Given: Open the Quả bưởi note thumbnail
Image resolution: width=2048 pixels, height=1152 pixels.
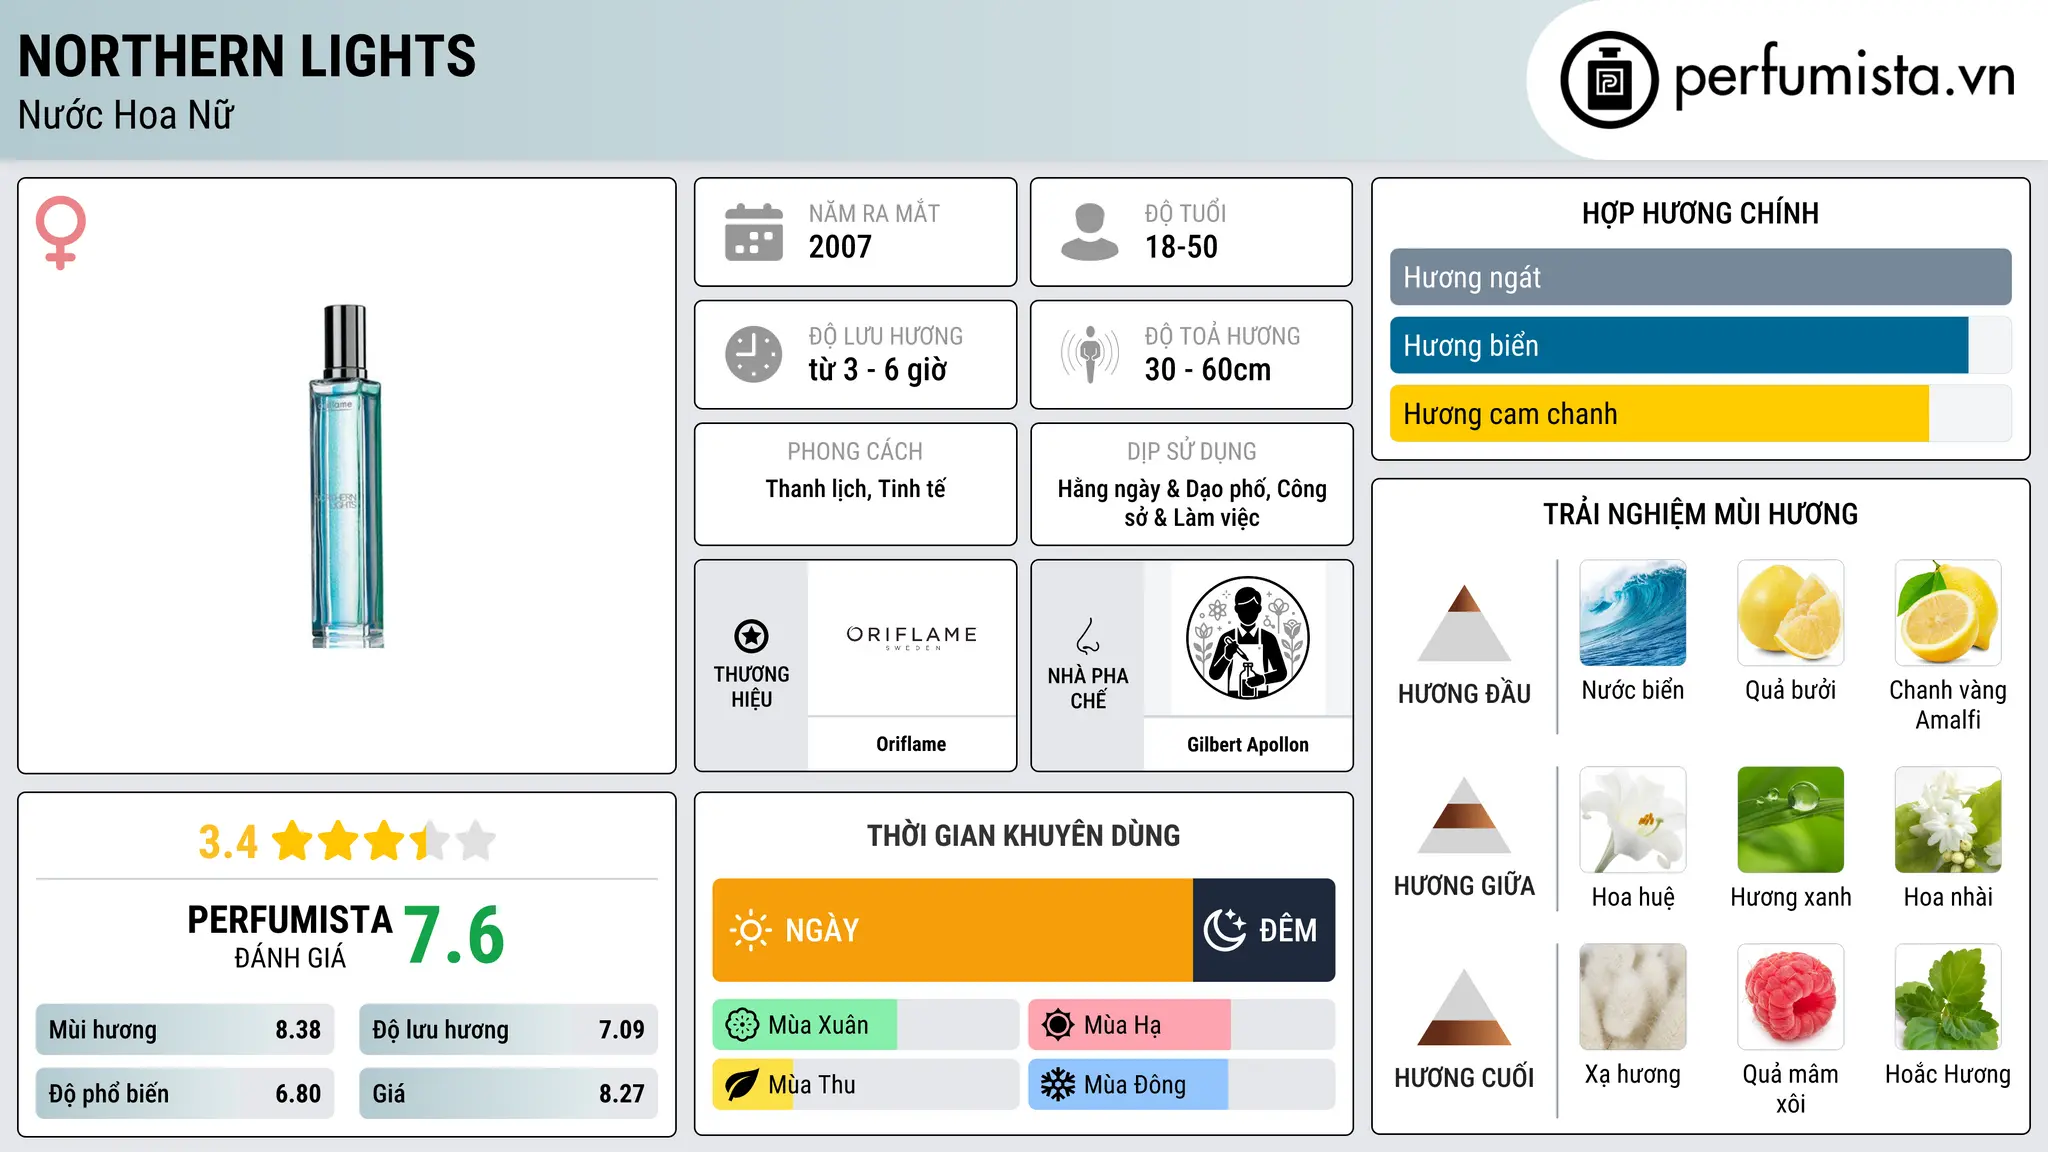Looking at the screenshot, I should pyautogui.click(x=1790, y=613).
